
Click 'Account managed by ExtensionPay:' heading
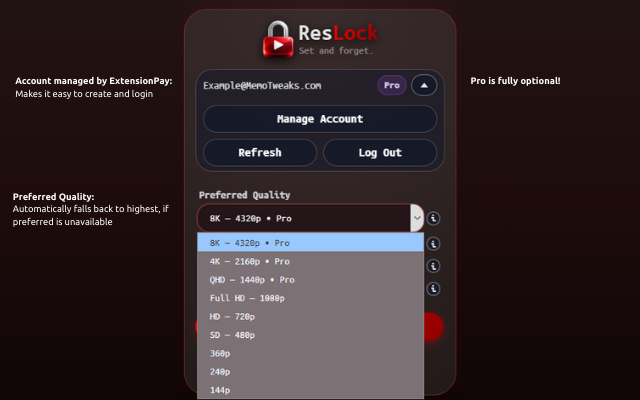click(94, 81)
